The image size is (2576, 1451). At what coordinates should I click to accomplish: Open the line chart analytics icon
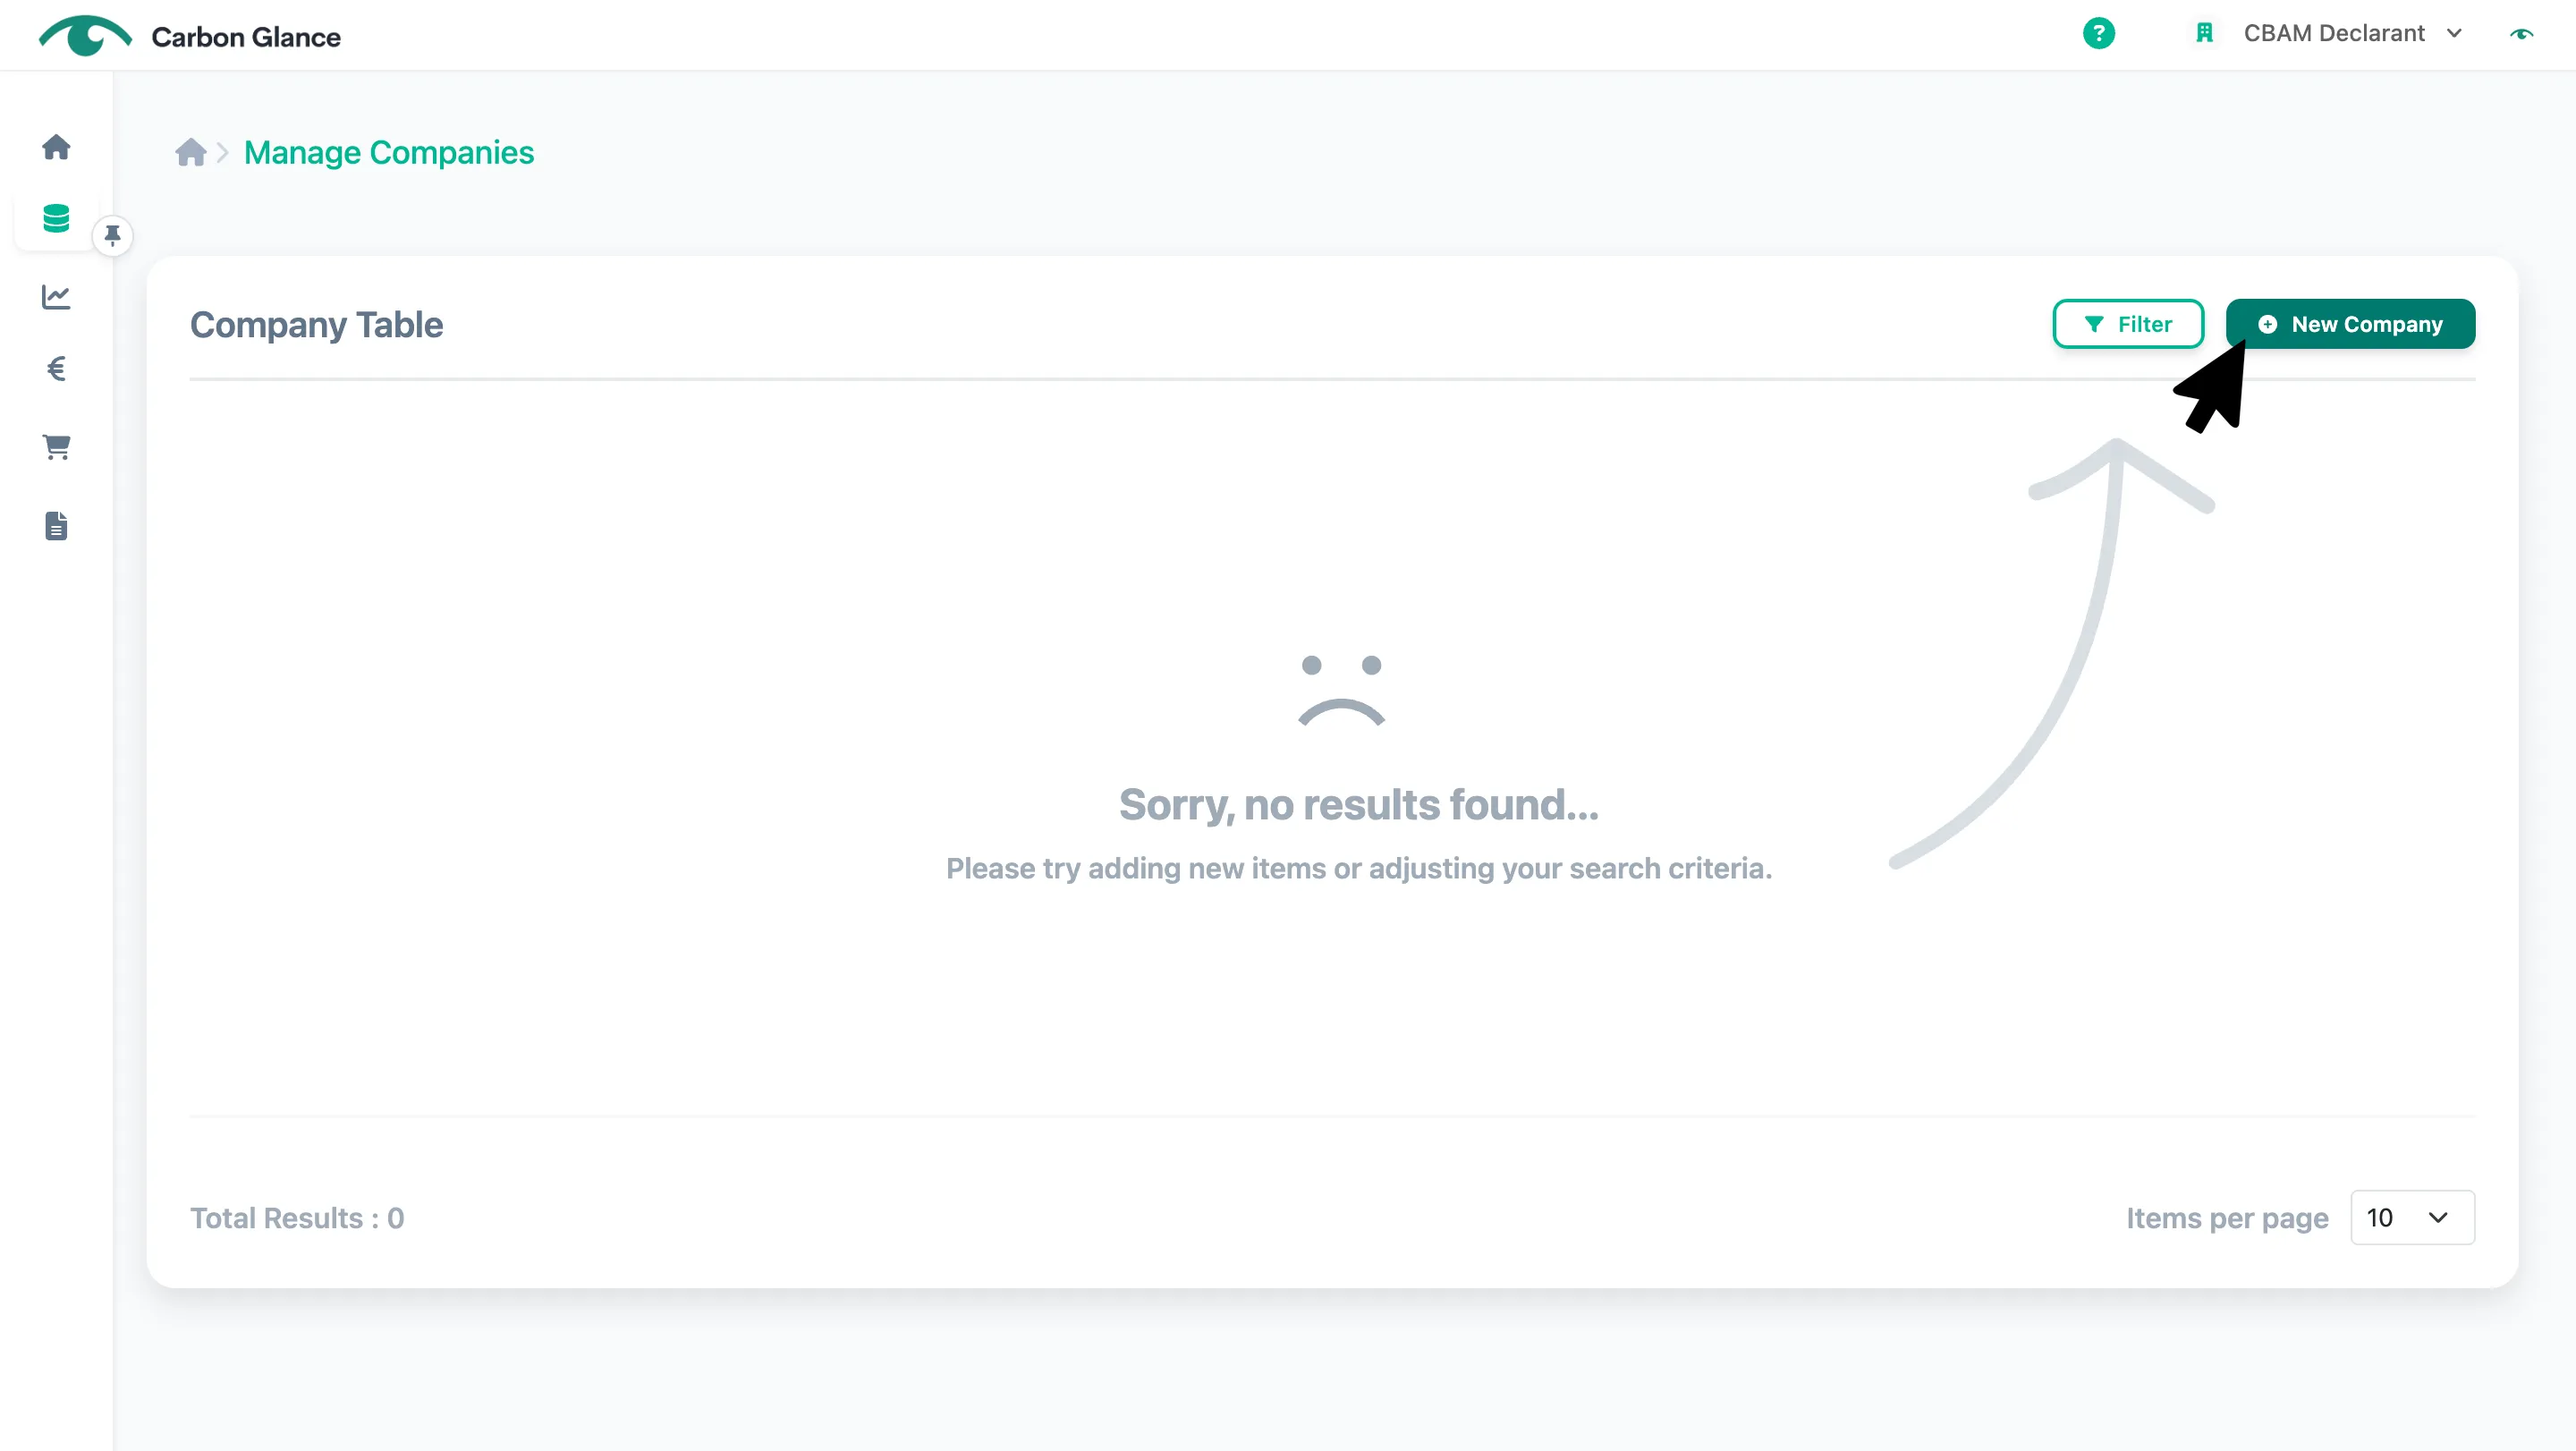tap(56, 296)
